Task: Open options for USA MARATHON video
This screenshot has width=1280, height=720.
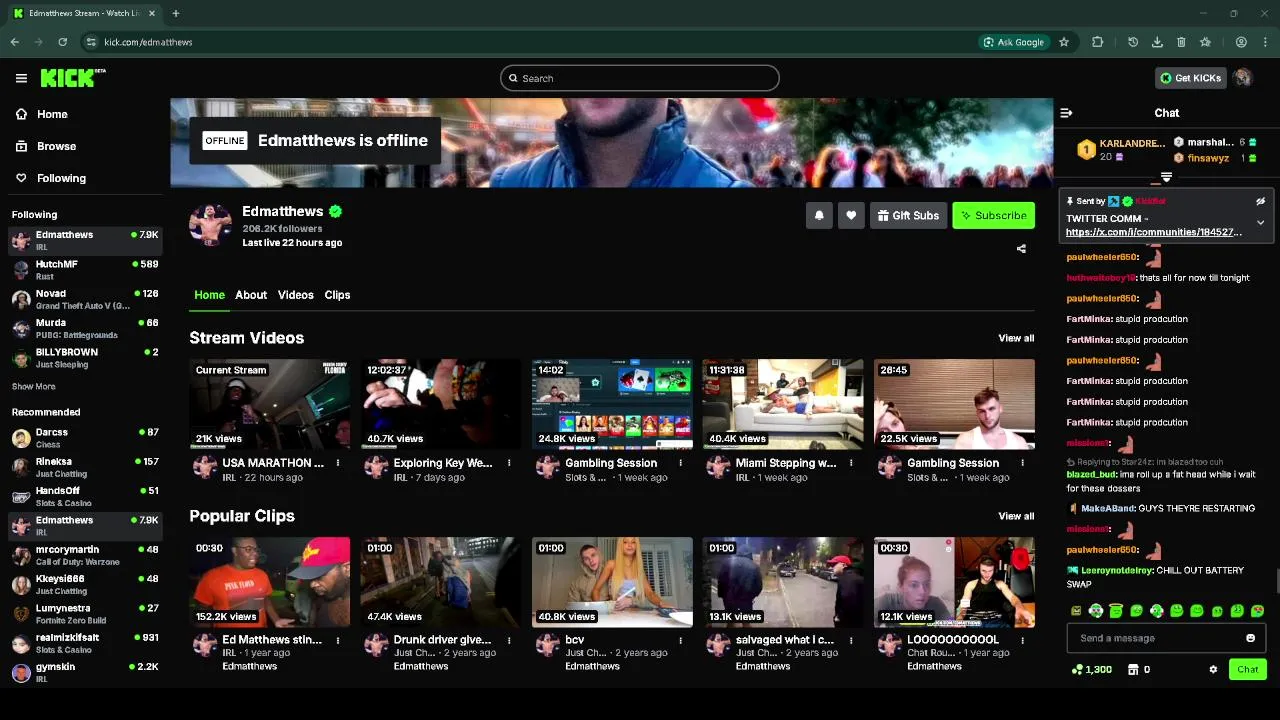Action: (338, 463)
